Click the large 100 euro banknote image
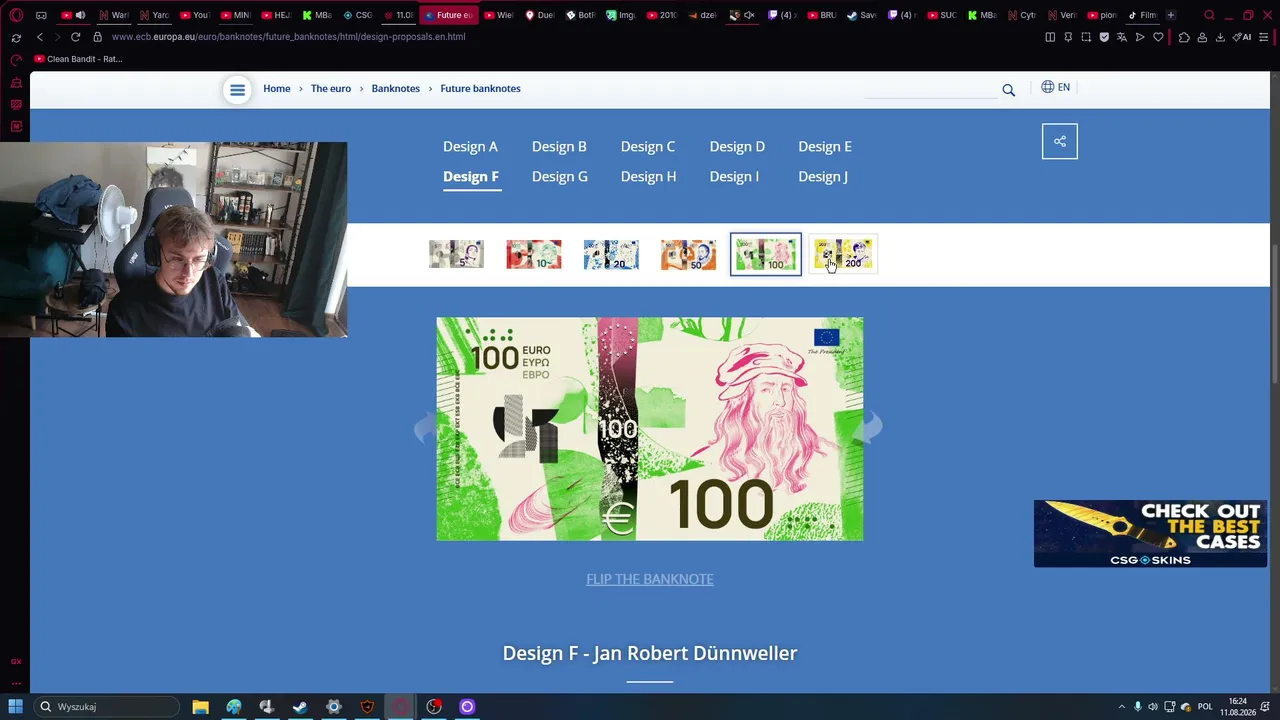This screenshot has width=1280, height=720. pos(650,429)
